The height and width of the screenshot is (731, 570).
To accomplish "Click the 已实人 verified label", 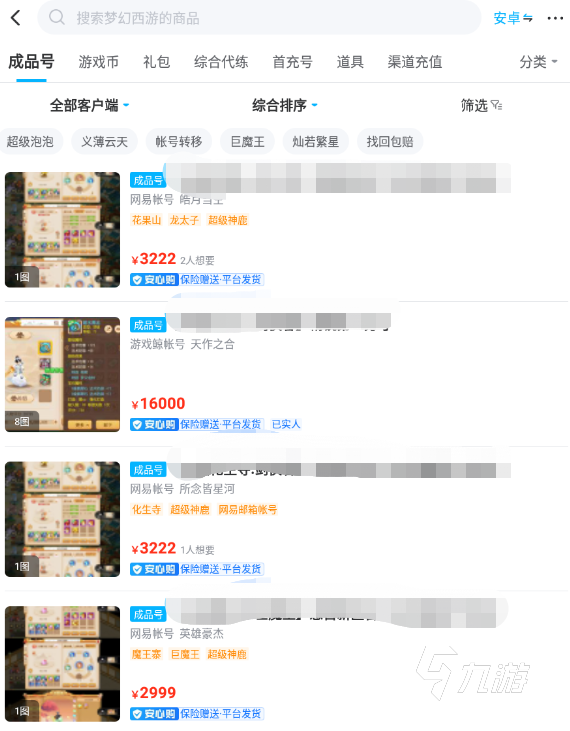I will (x=286, y=424).
